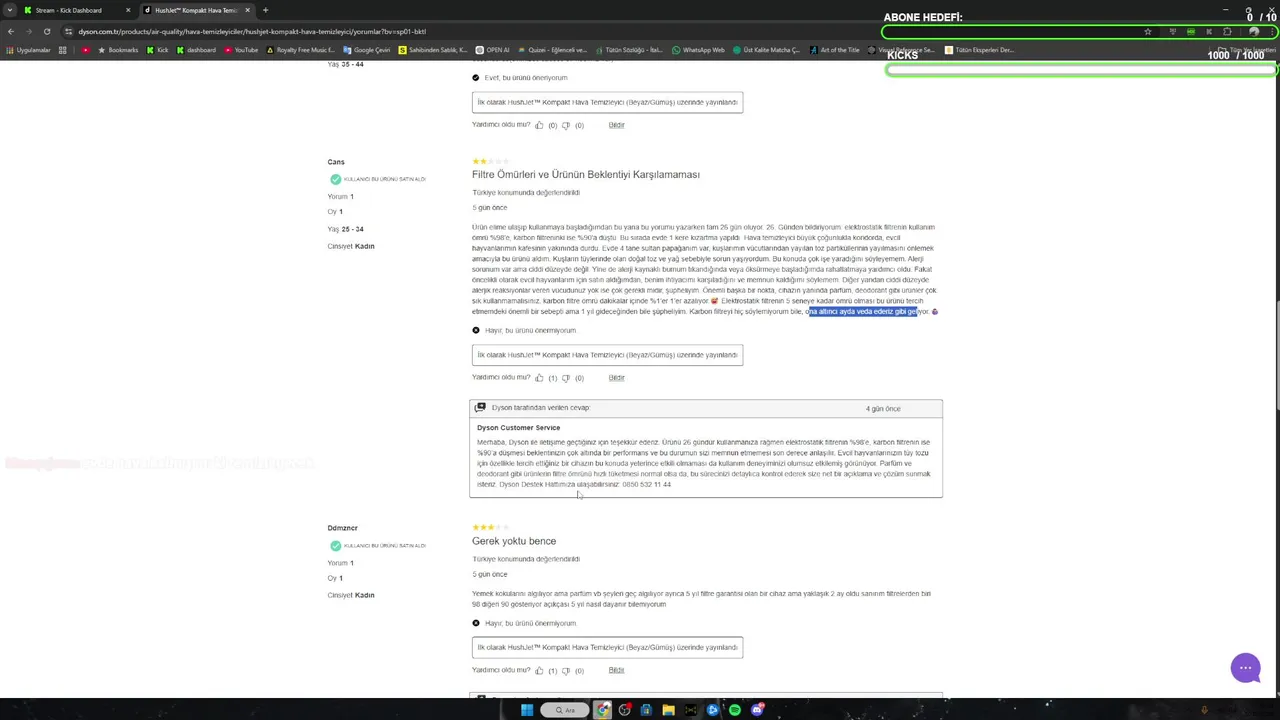Open Chrome from the taskbar
Image resolution: width=1280 pixels, height=720 pixels.
point(602,710)
